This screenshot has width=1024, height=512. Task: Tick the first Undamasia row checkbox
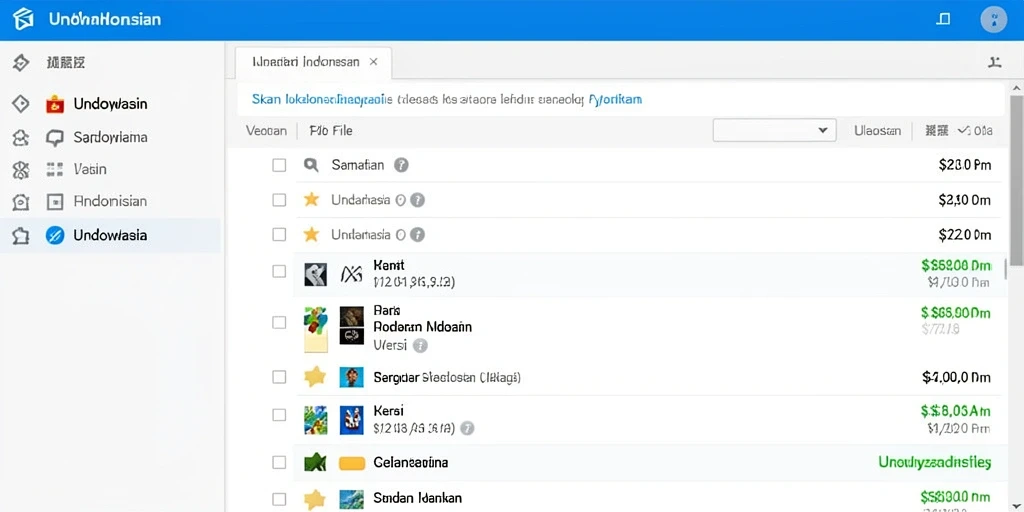click(x=279, y=200)
